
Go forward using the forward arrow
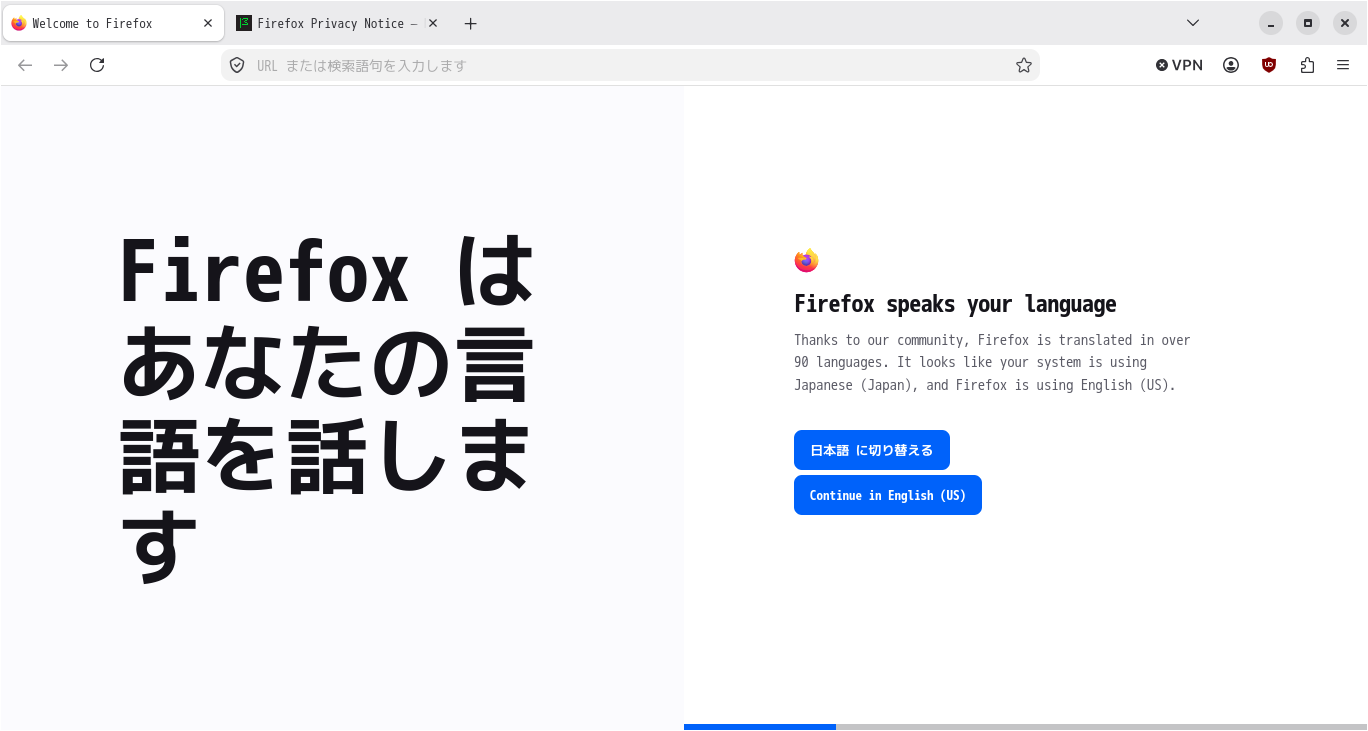(61, 65)
